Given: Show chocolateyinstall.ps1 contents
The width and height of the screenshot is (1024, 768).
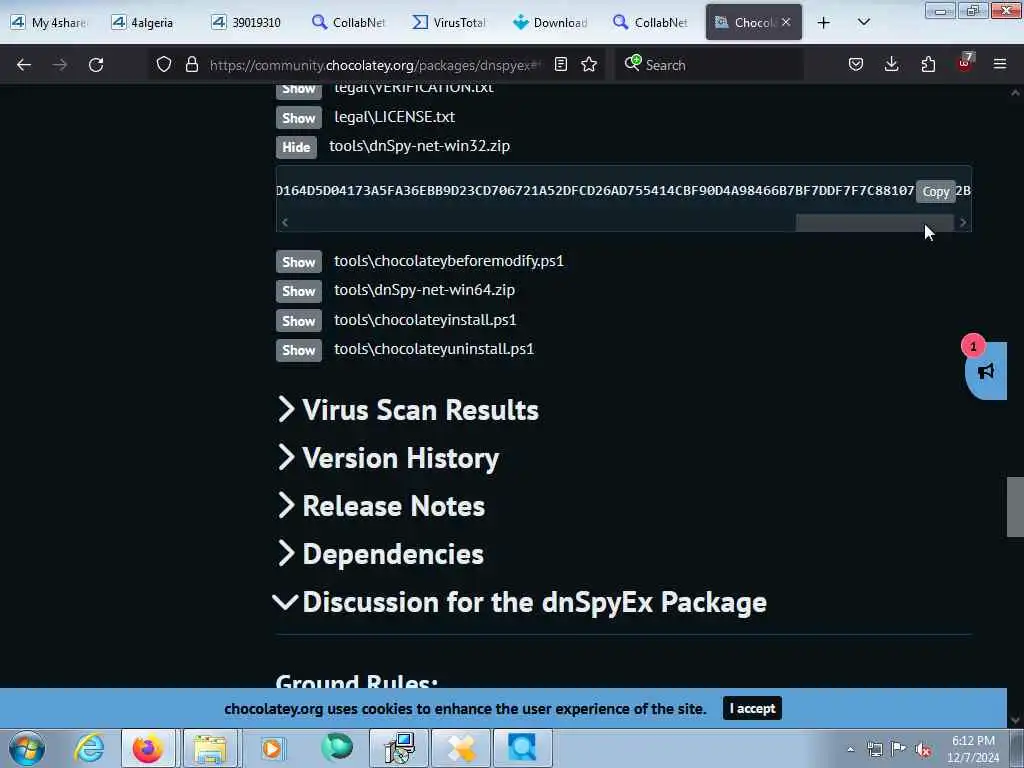Looking at the screenshot, I should tap(299, 321).
